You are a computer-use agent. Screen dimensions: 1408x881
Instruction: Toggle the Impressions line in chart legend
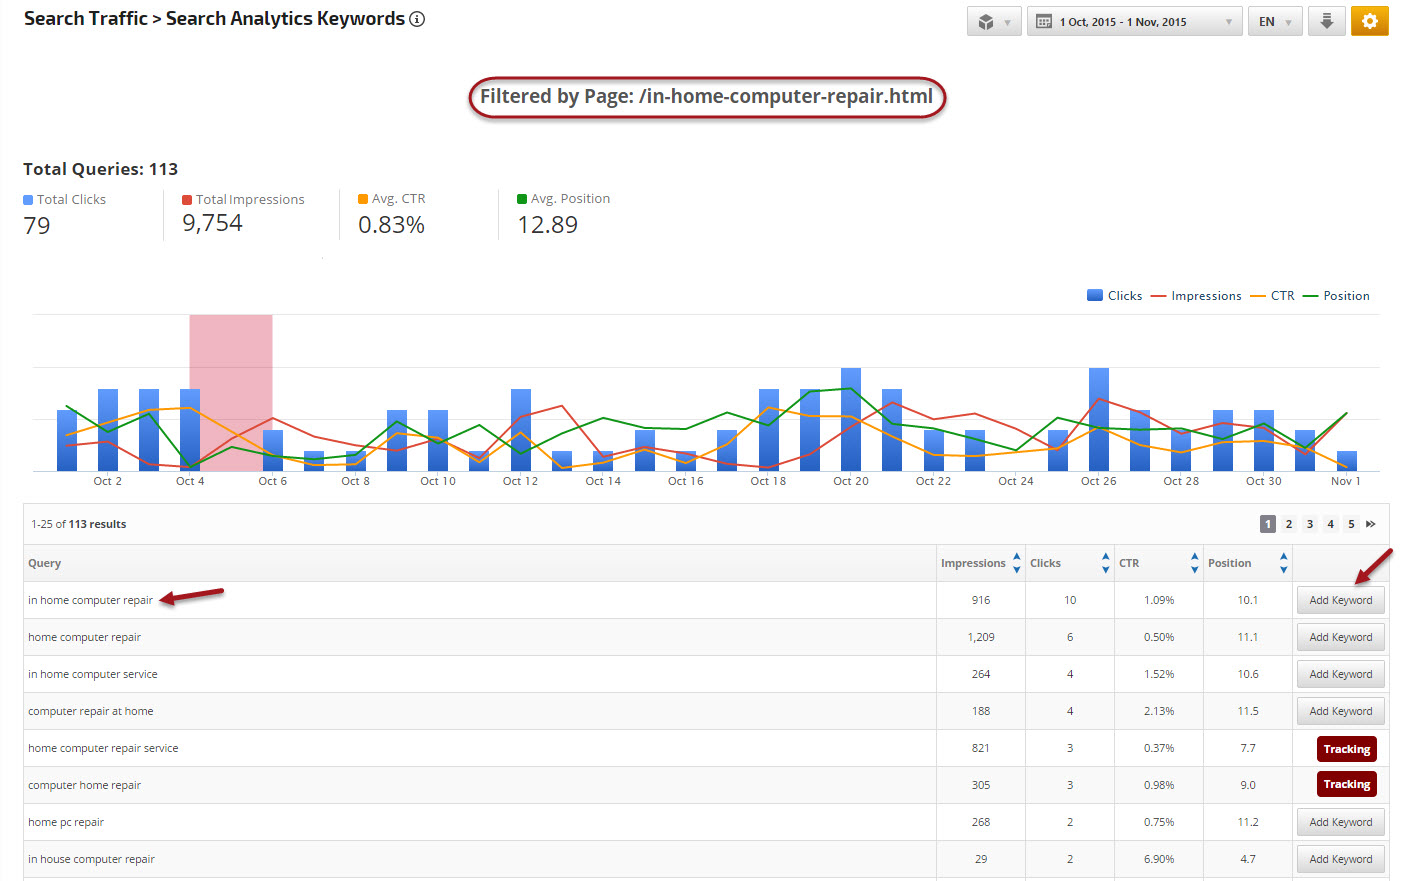pyautogui.click(x=1196, y=296)
